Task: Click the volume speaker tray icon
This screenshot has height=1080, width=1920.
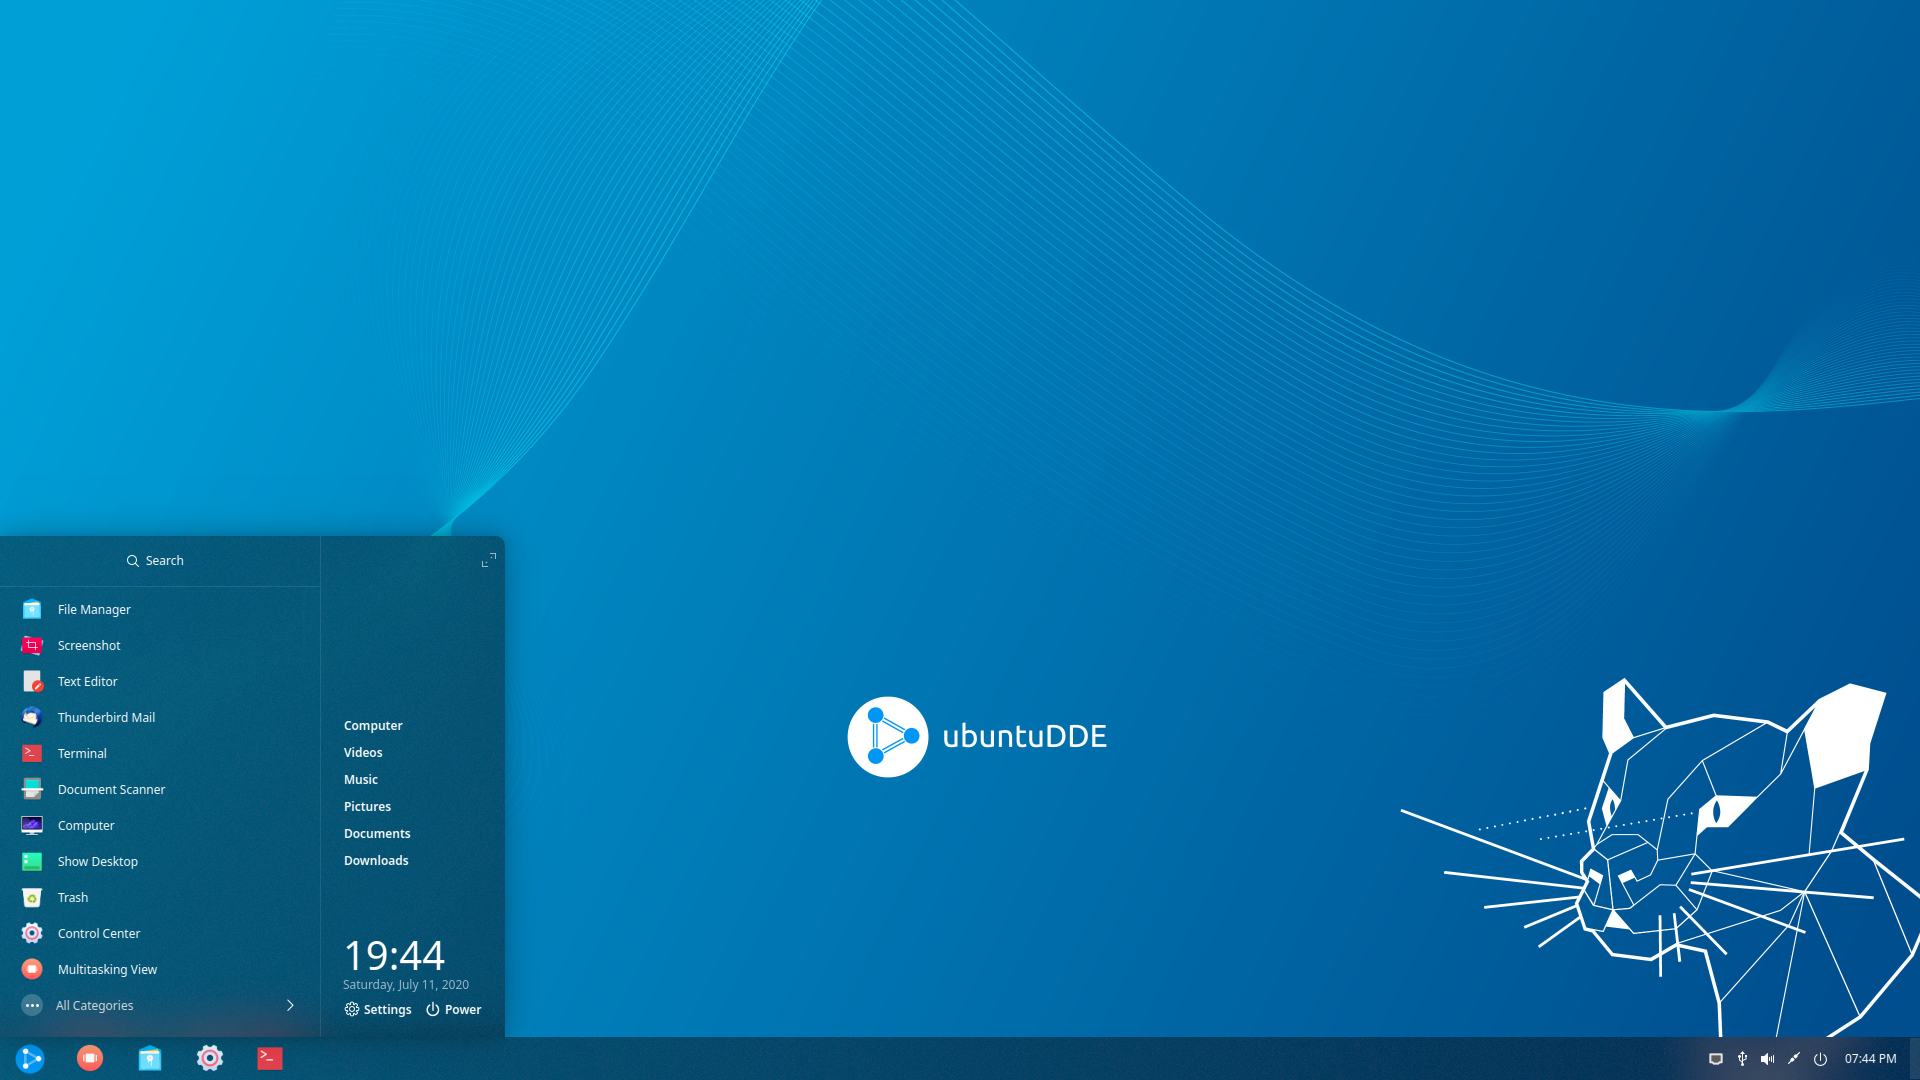Action: point(1768,1059)
